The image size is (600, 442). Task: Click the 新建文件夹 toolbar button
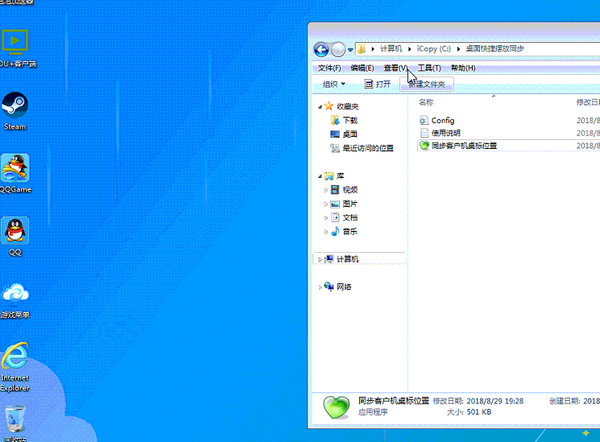[x=427, y=84]
